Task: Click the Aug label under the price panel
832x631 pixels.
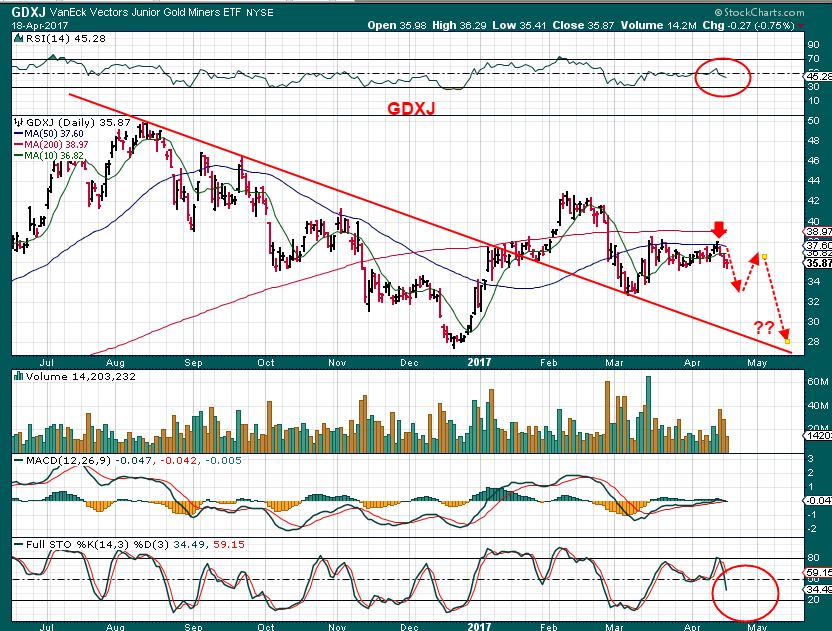Action: click(x=115, y=362)
